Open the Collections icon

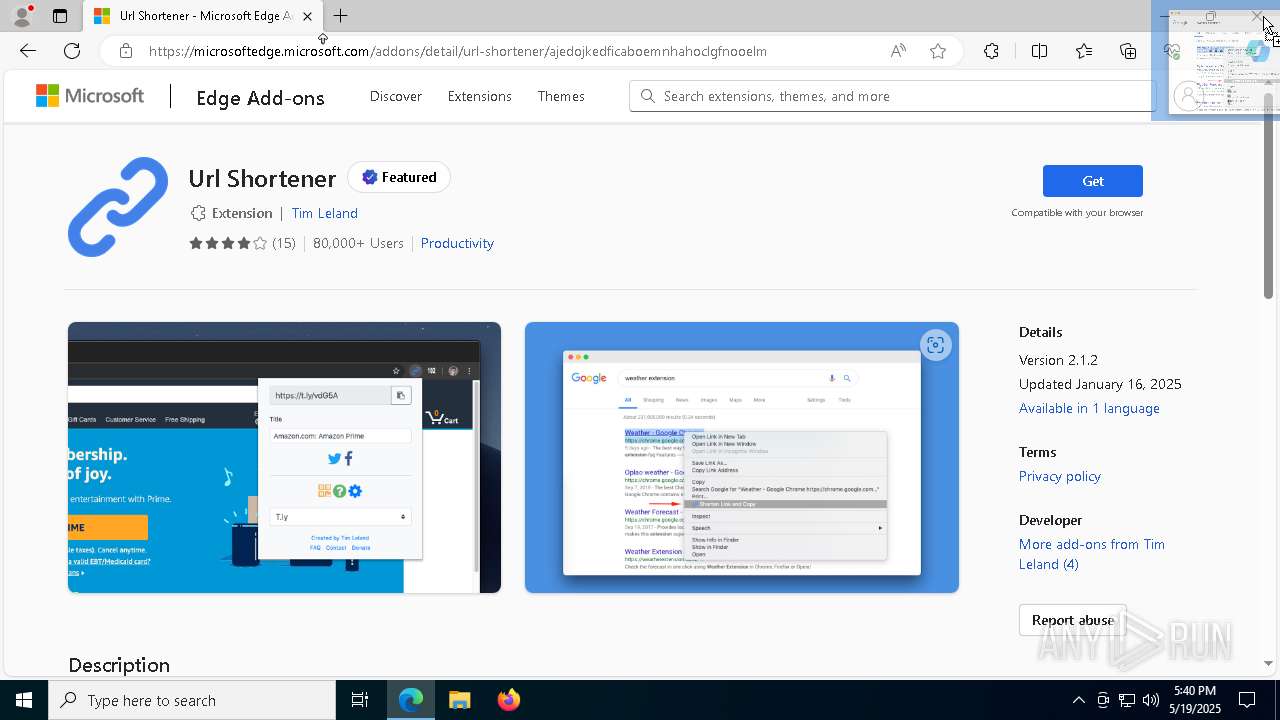coord(1128,51)
